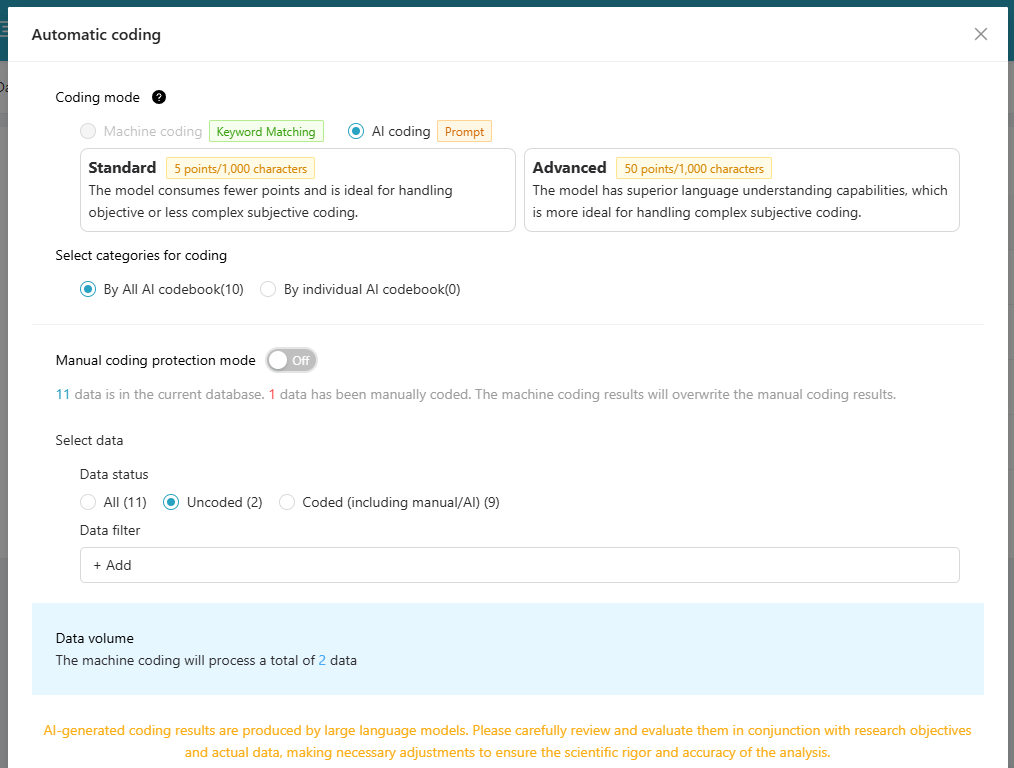The width and height of the screenshot is (1014, 768).
Task: Click the red manually coded count
Action: (x=272, y=394)
